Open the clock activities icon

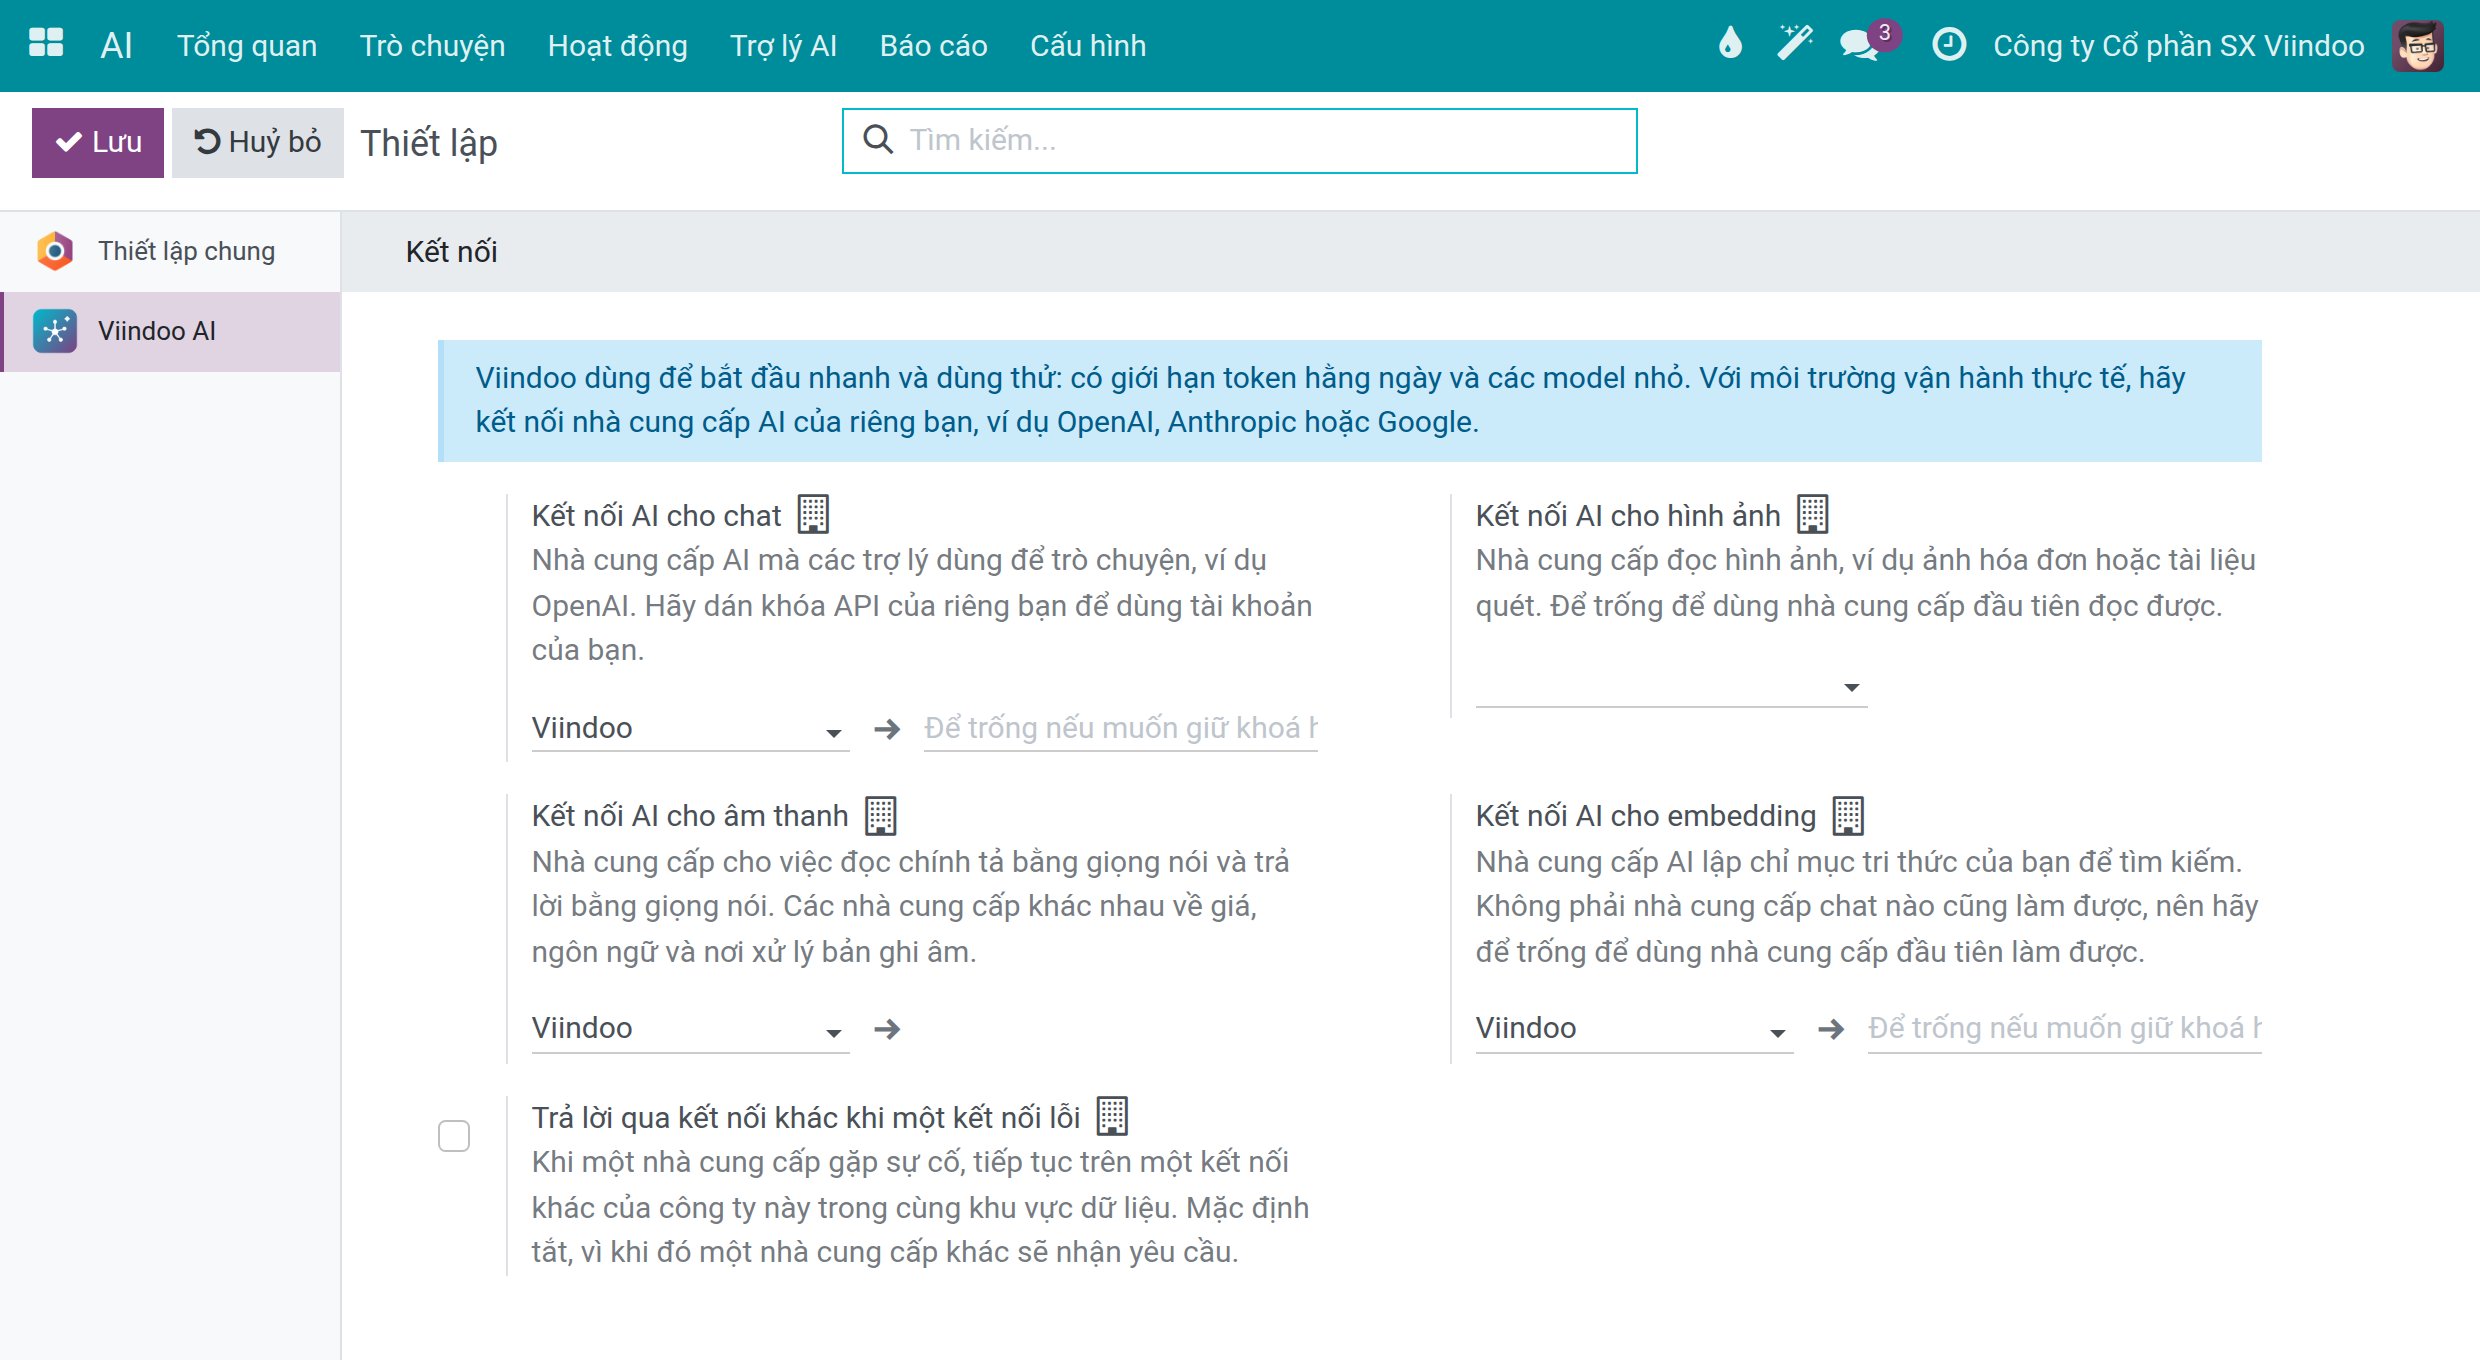point(1948,44)
